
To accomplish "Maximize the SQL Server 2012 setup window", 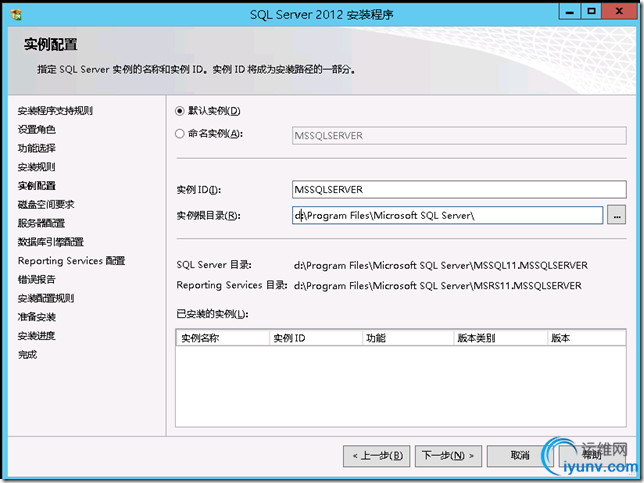I will coord(591,12).
